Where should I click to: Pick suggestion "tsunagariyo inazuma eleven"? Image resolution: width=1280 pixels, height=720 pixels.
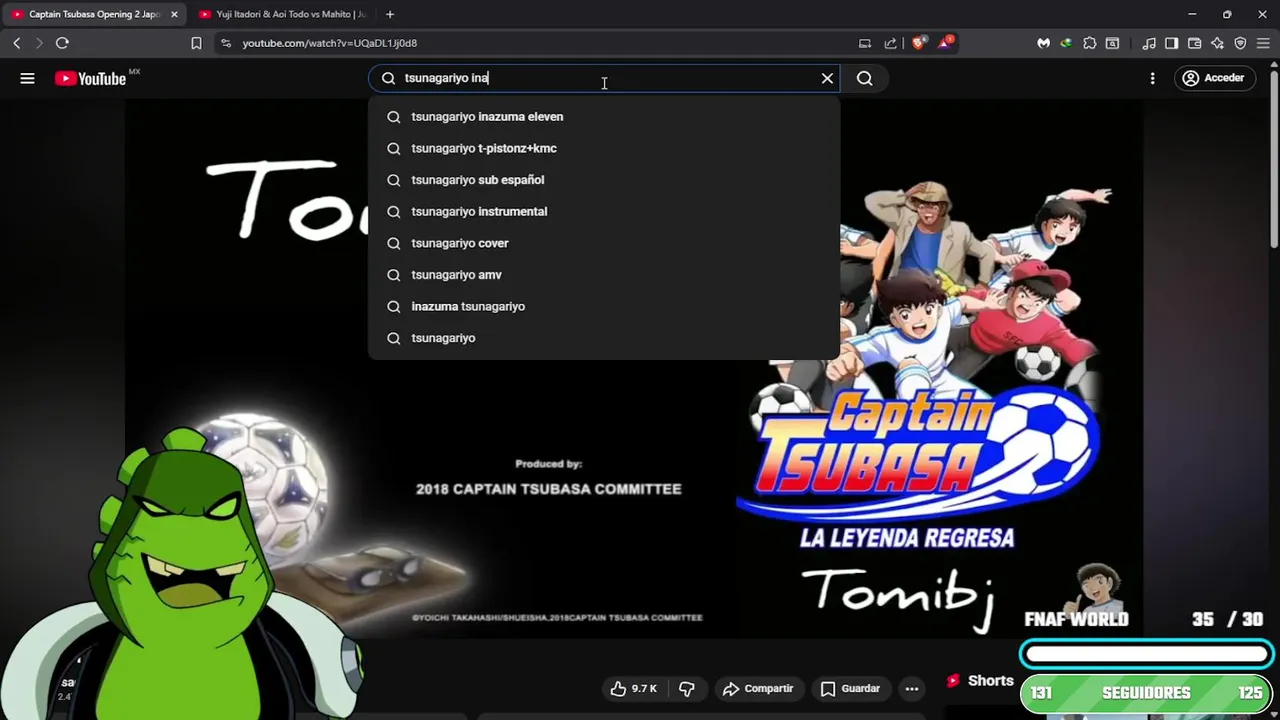(604, 117)
